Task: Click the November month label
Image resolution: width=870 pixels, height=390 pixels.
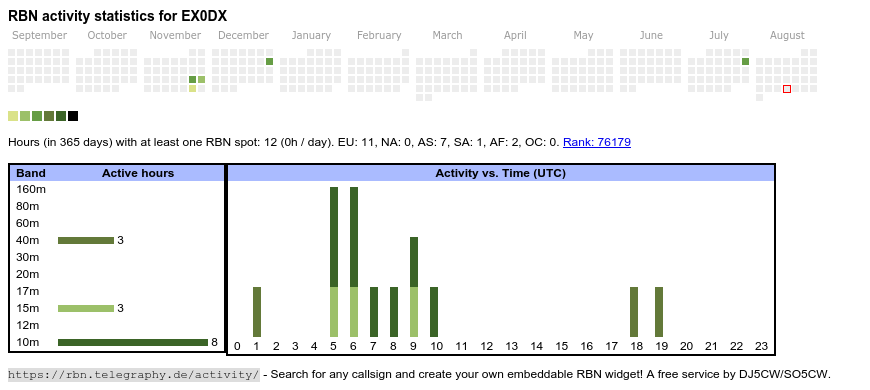Action: (x=175, y=36)
